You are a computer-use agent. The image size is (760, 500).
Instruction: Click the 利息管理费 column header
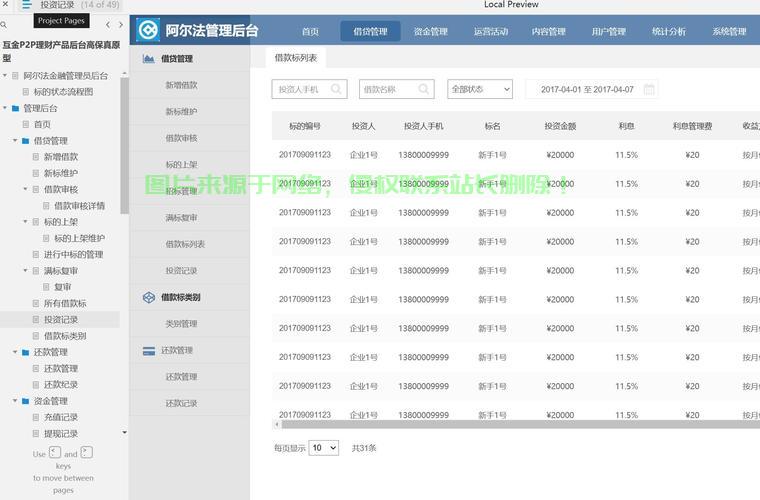[692, 126]
